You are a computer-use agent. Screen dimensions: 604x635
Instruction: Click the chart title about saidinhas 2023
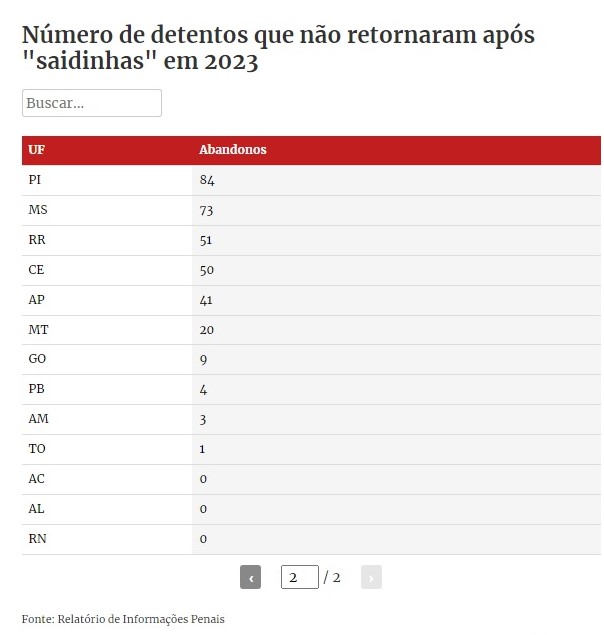(x=278, y=48)
